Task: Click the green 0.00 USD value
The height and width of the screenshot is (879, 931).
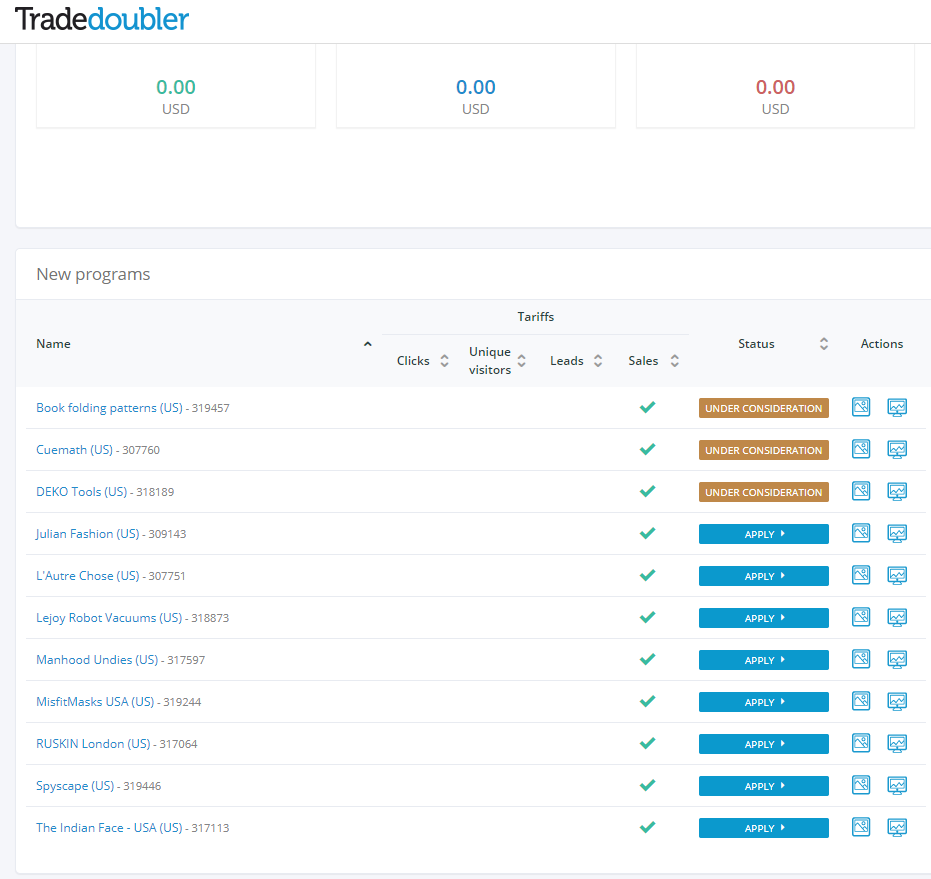Action: [176, 87]
